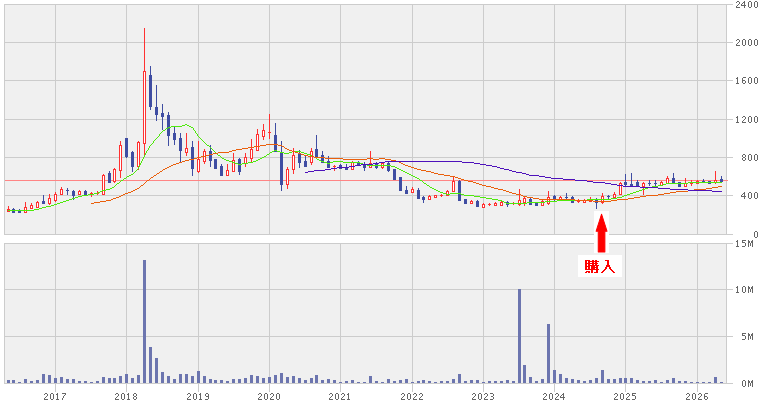Click the 2019 year label on the time axis

(x=198, y=397)
